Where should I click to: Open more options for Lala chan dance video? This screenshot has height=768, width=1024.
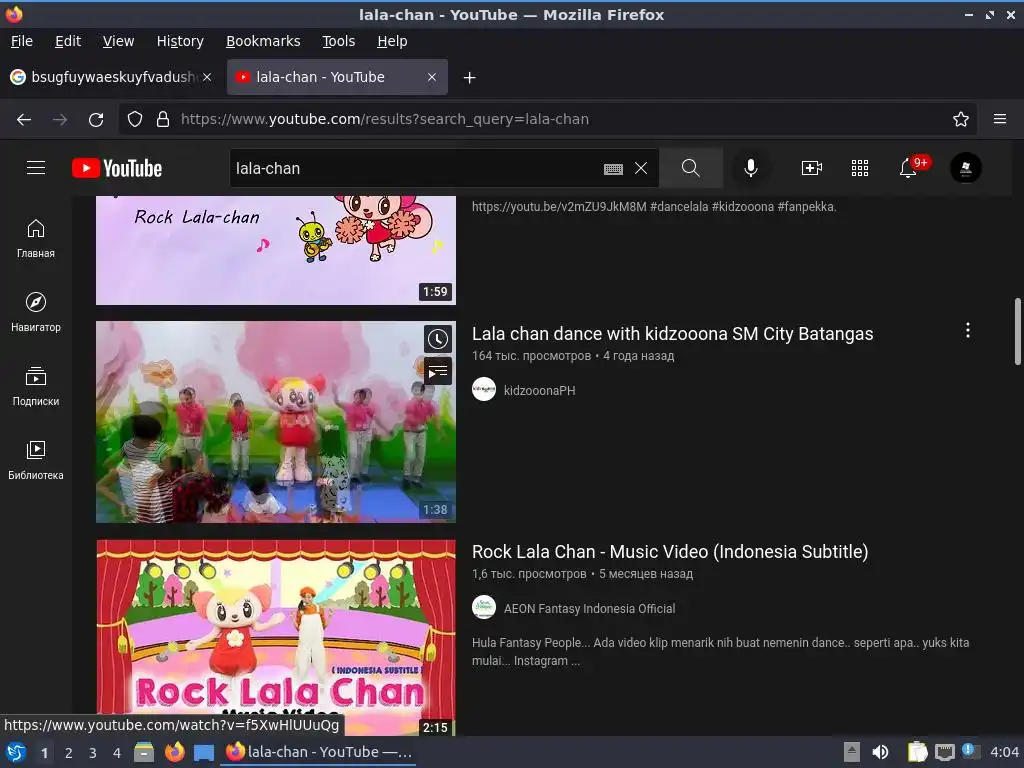(x=967, y=330)
